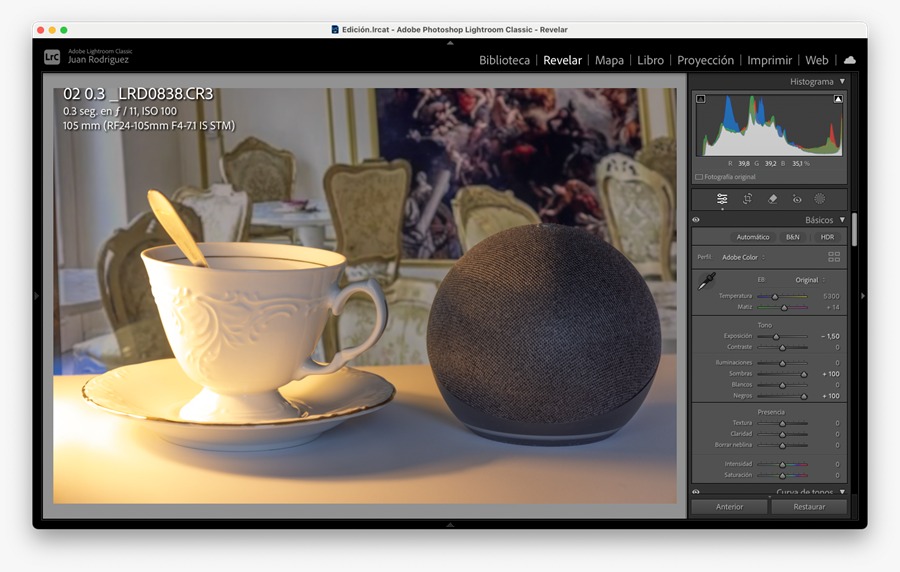This screenshot has height=572, width=900.
Task: Click the Lrc logo badge
Action: 52,57
